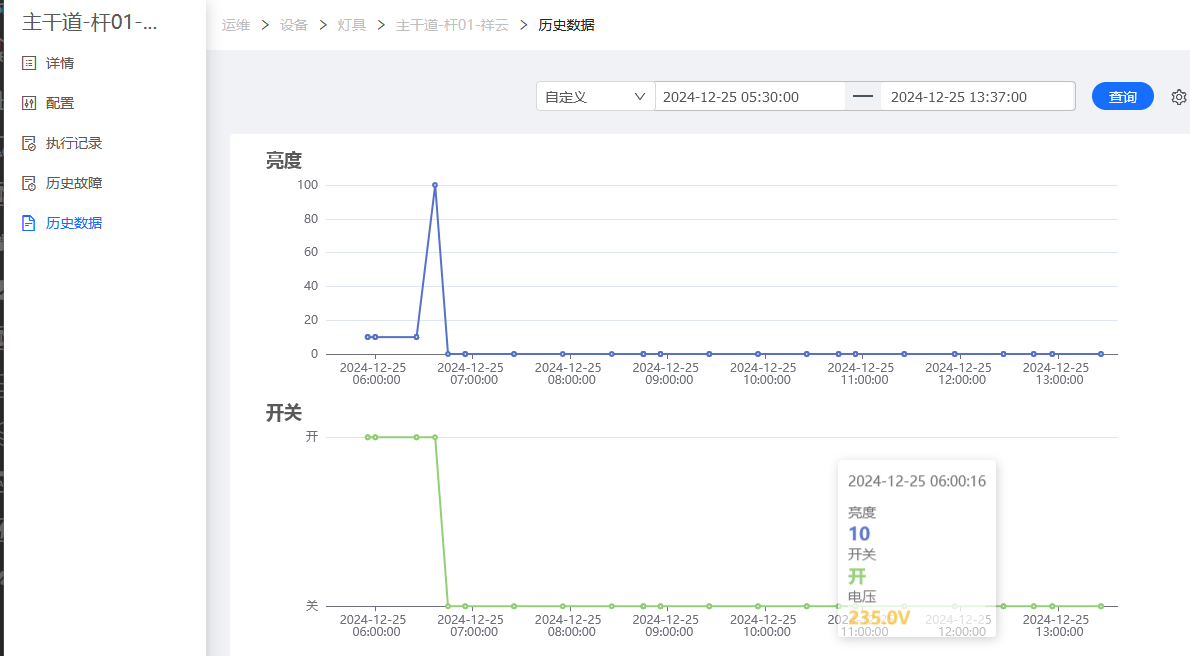Click the blue 查询 button
The image size is (1190, 656).
tap(1122, 96)
